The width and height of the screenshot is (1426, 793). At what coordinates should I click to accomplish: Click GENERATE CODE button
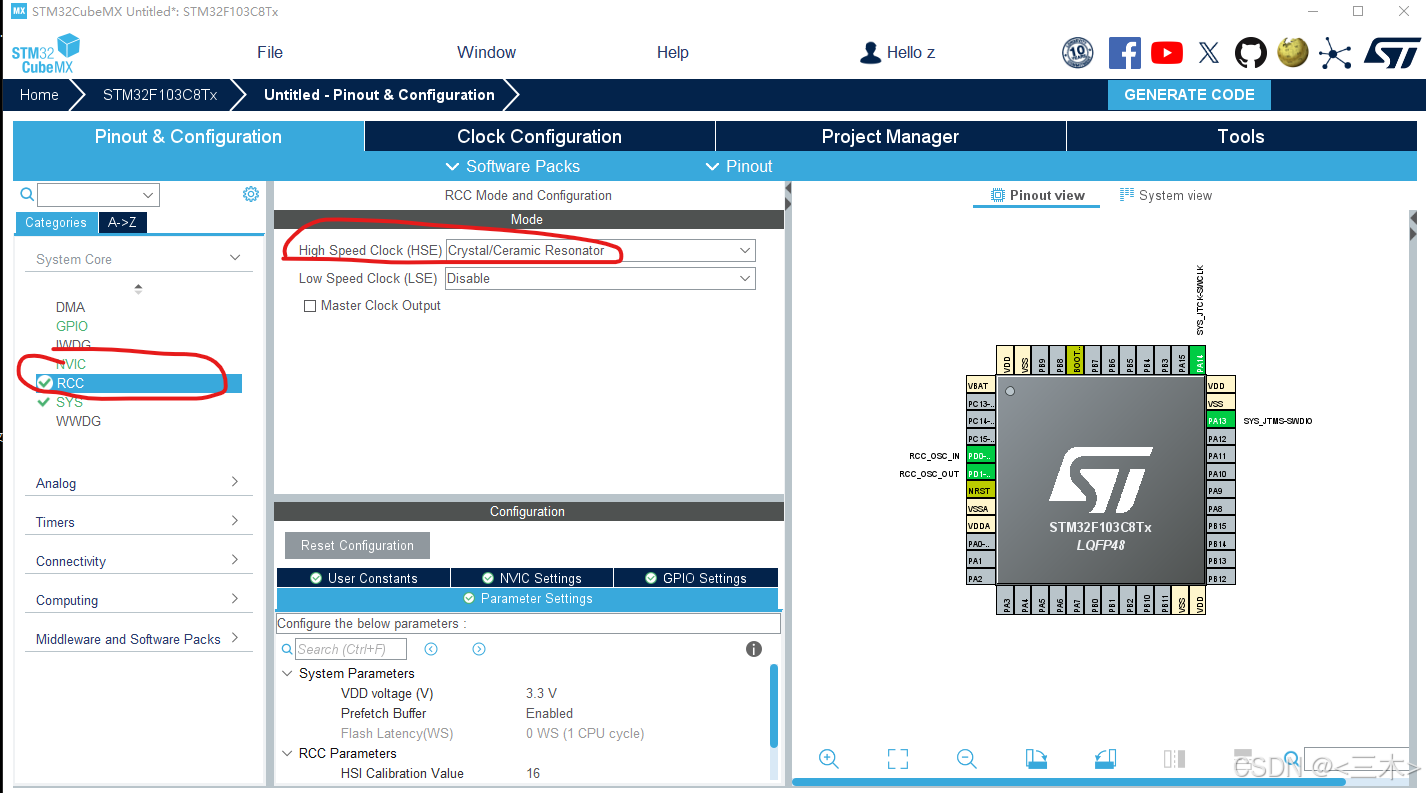tap(1189, 95)
